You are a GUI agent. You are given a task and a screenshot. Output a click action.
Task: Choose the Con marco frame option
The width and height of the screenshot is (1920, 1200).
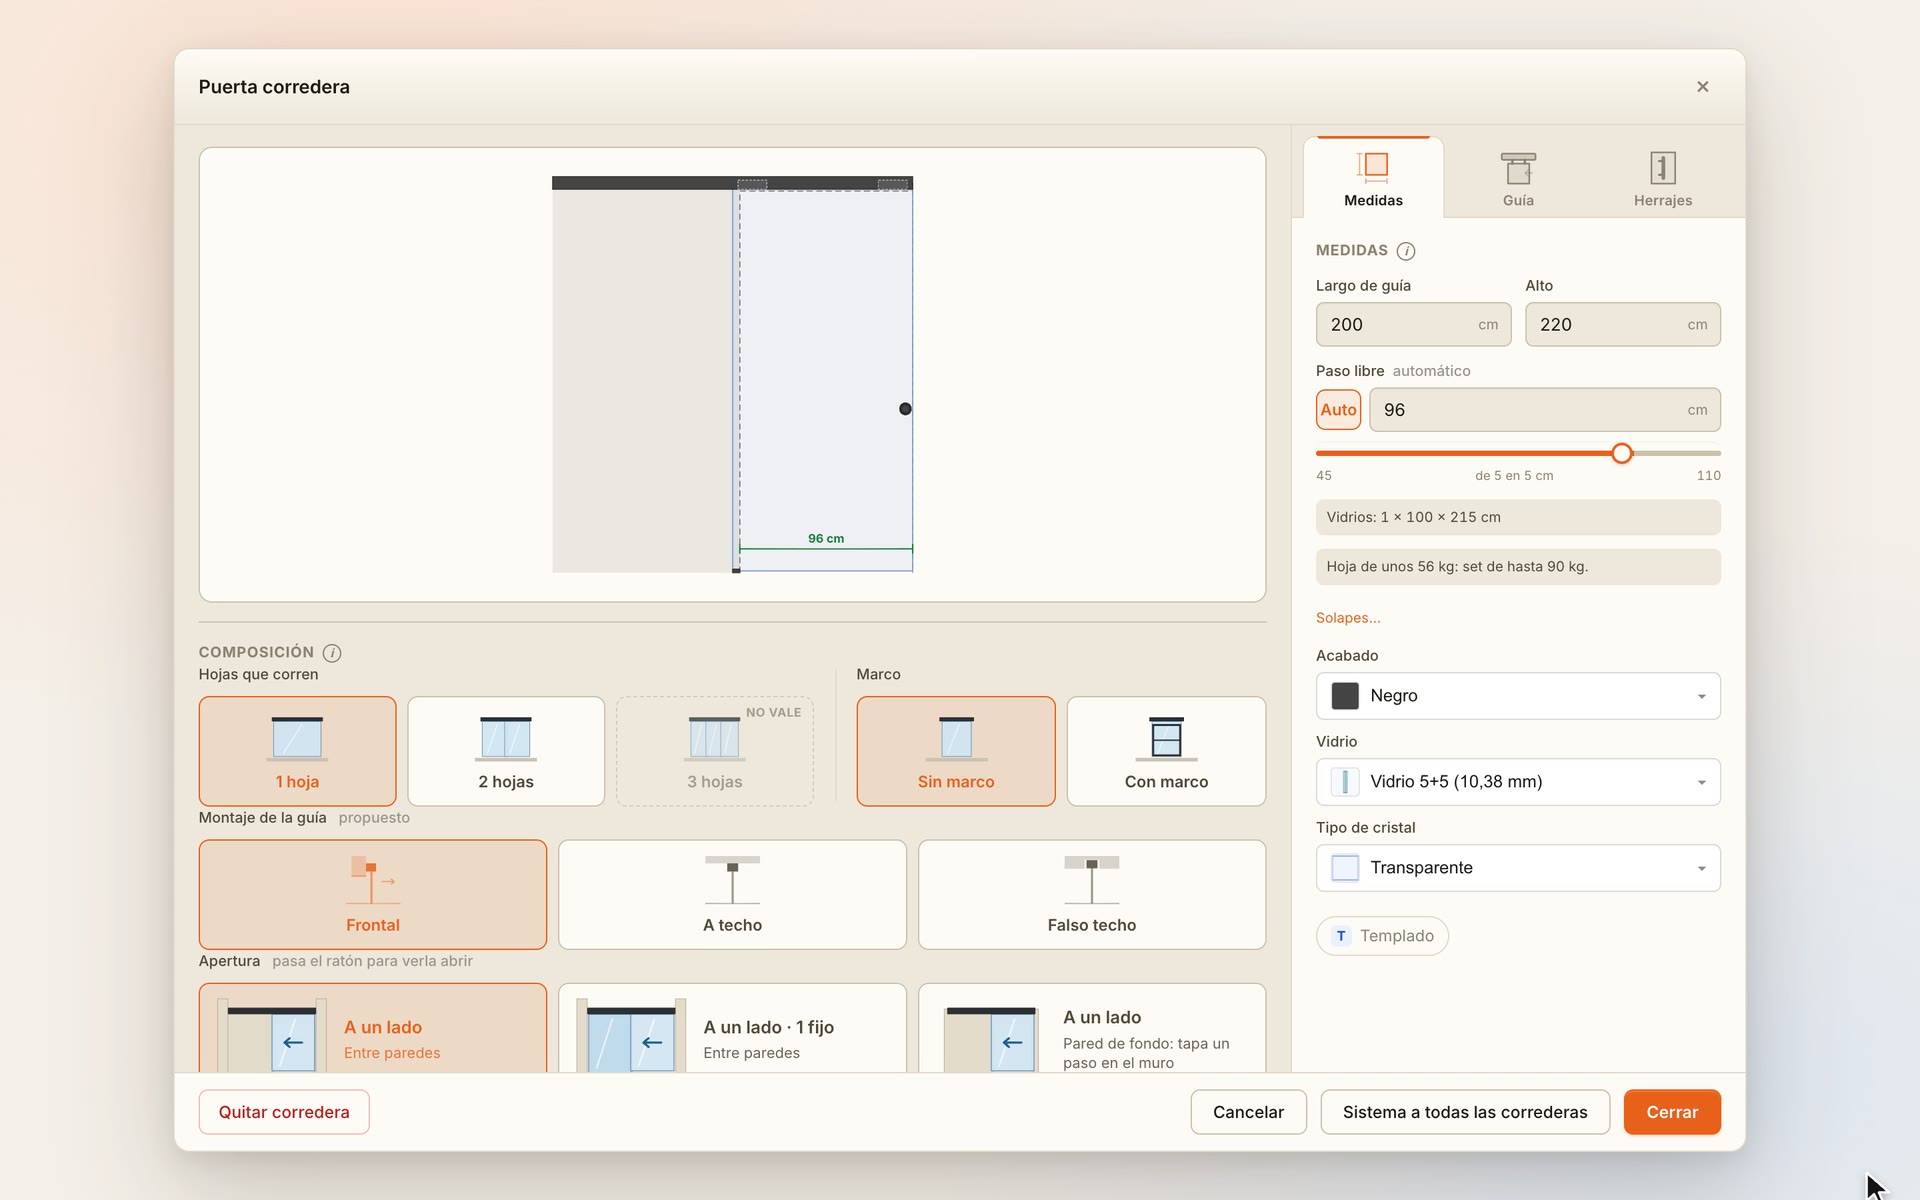click(1166, 751)
